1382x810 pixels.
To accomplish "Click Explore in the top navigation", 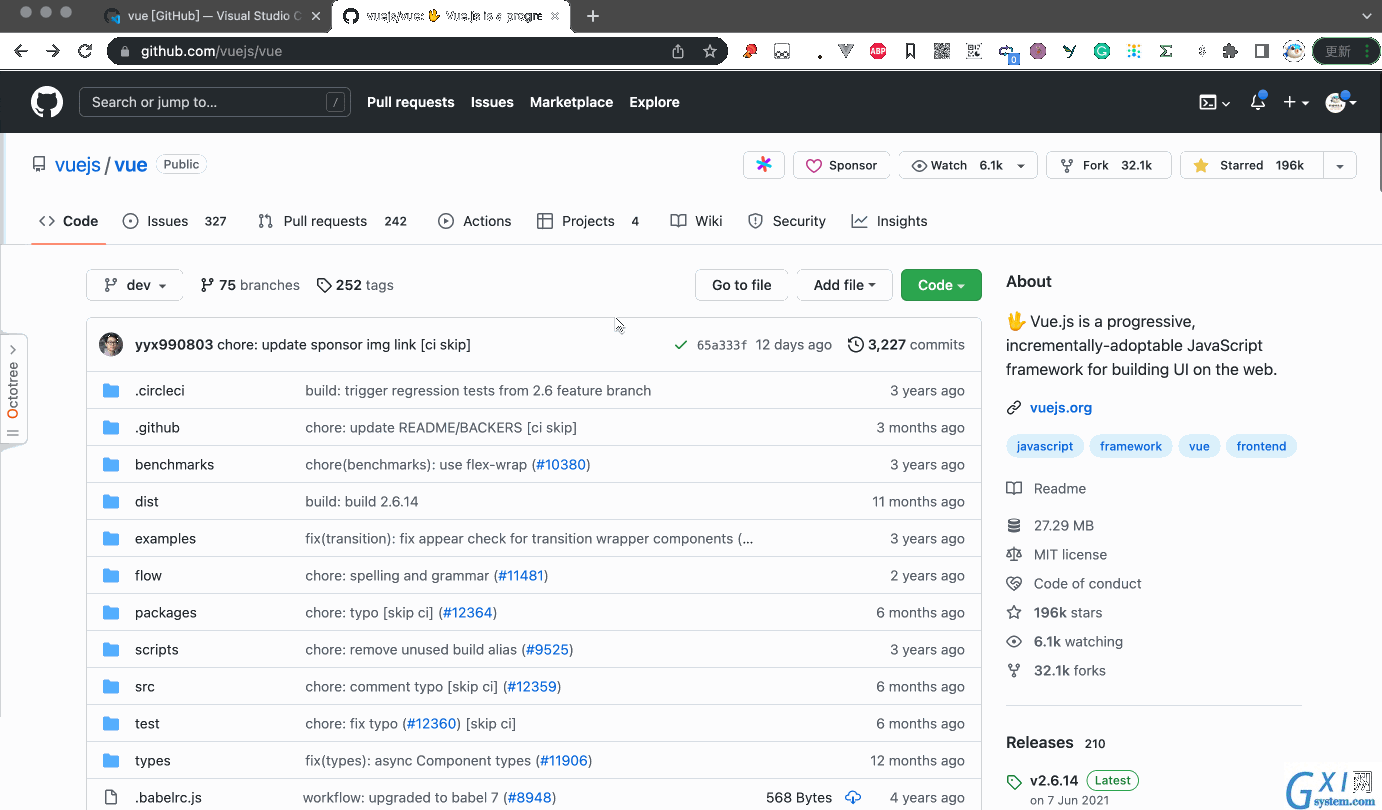I will [x=654, y=102].
